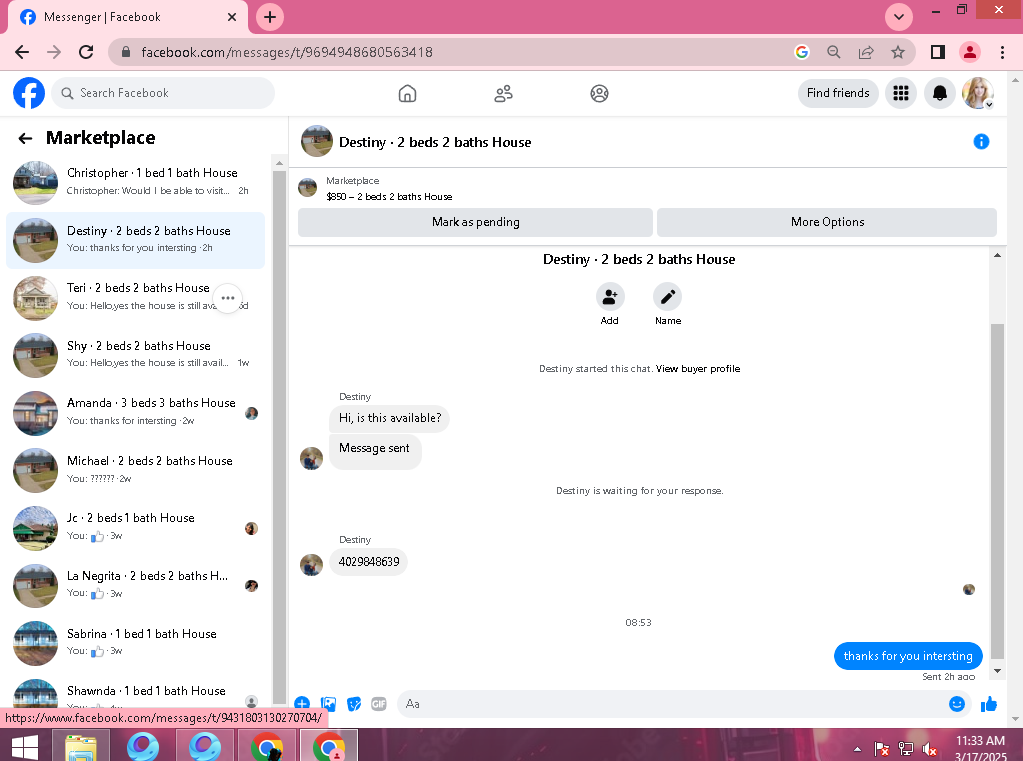Attach a photo file to the message

click(x=328, y=704)
